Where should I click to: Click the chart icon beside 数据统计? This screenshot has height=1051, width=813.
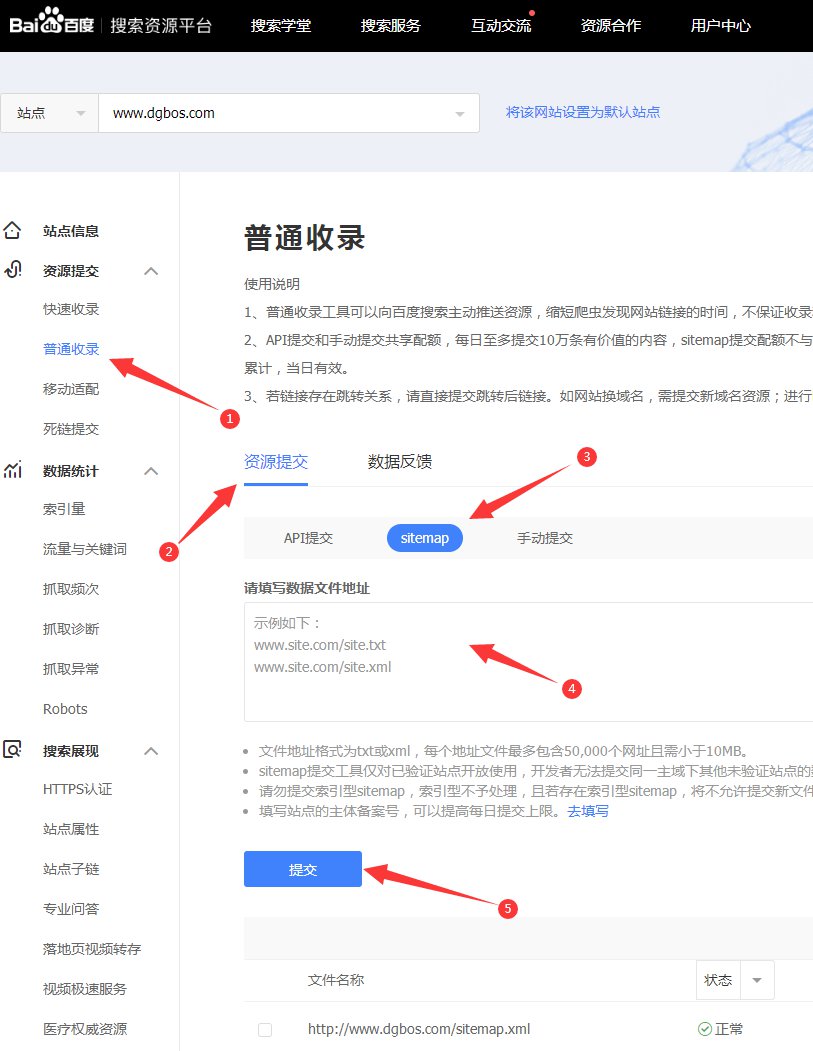(x=12, y=470)
